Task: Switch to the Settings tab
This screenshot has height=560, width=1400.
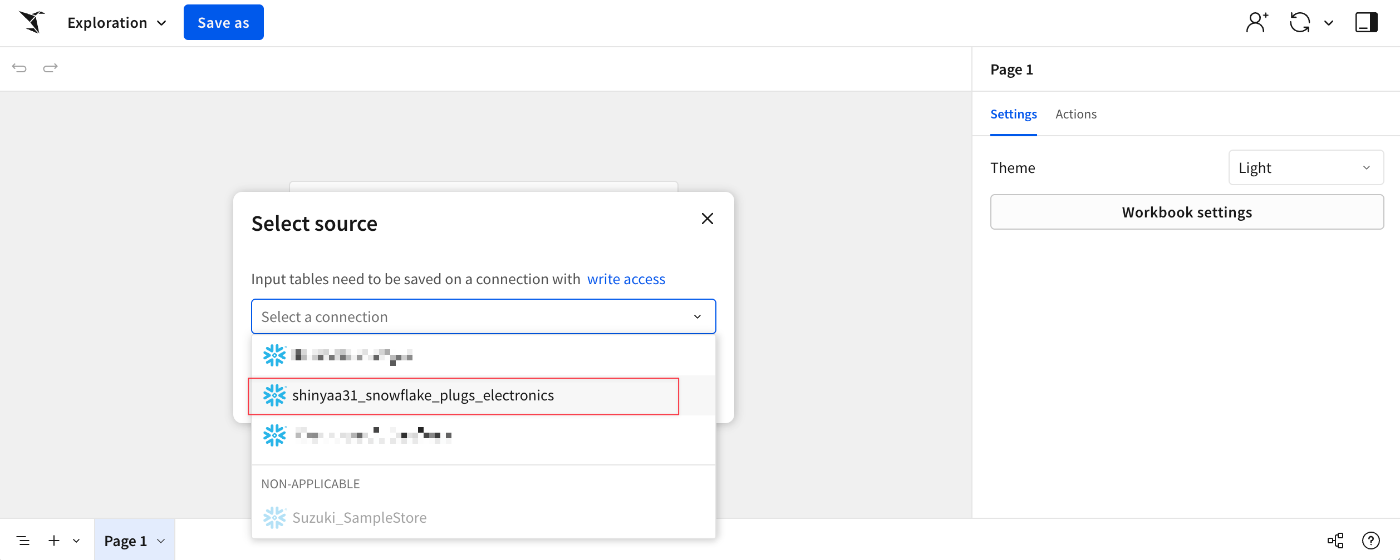Action: pyautogui.click(x=1013, y=114)
